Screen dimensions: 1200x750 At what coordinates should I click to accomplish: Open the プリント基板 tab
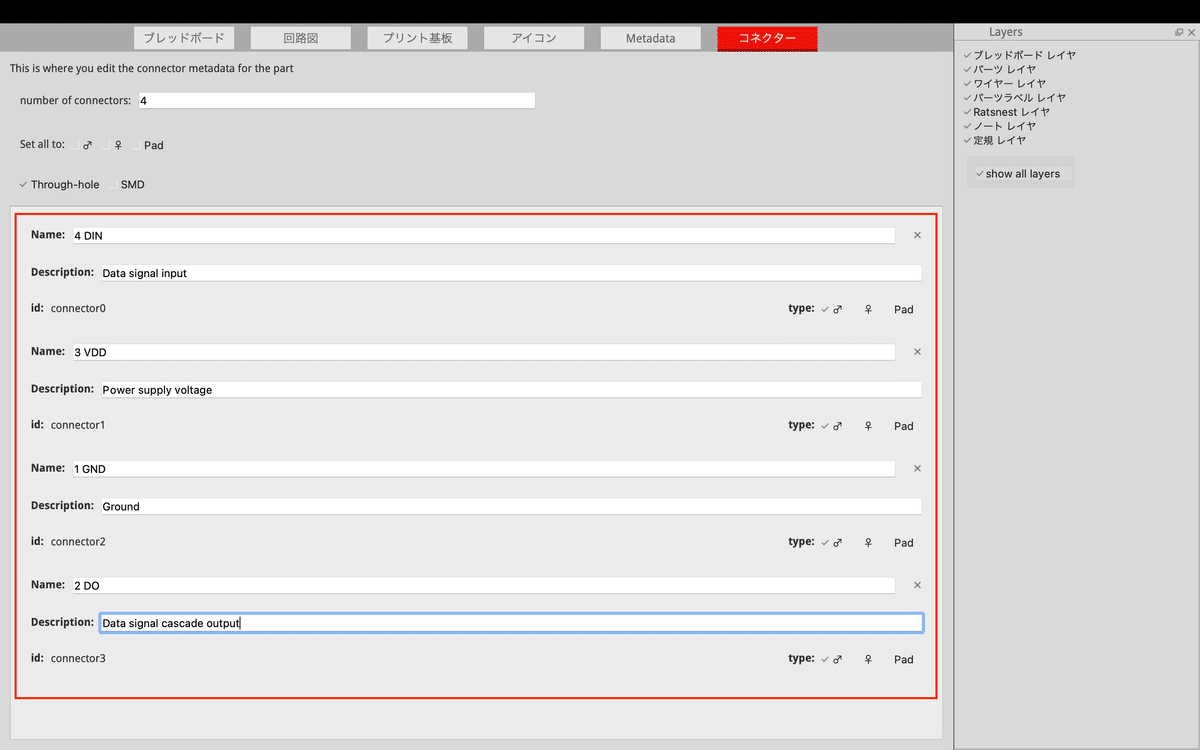click(417, 38)
